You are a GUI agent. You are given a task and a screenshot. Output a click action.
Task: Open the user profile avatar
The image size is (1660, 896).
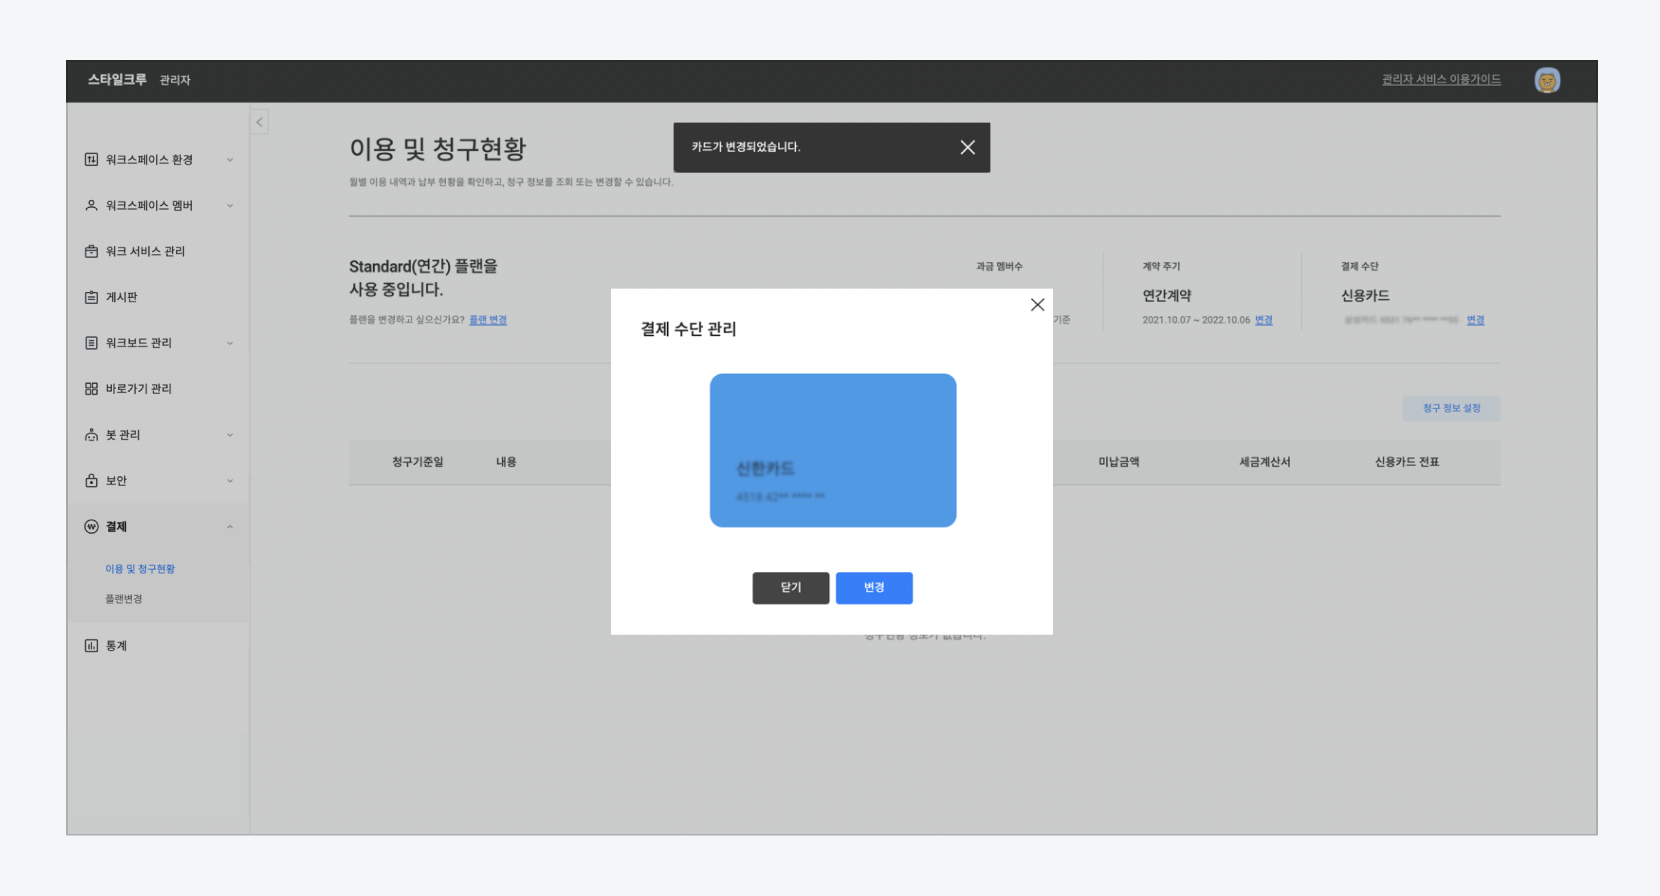coord(1547,81)
